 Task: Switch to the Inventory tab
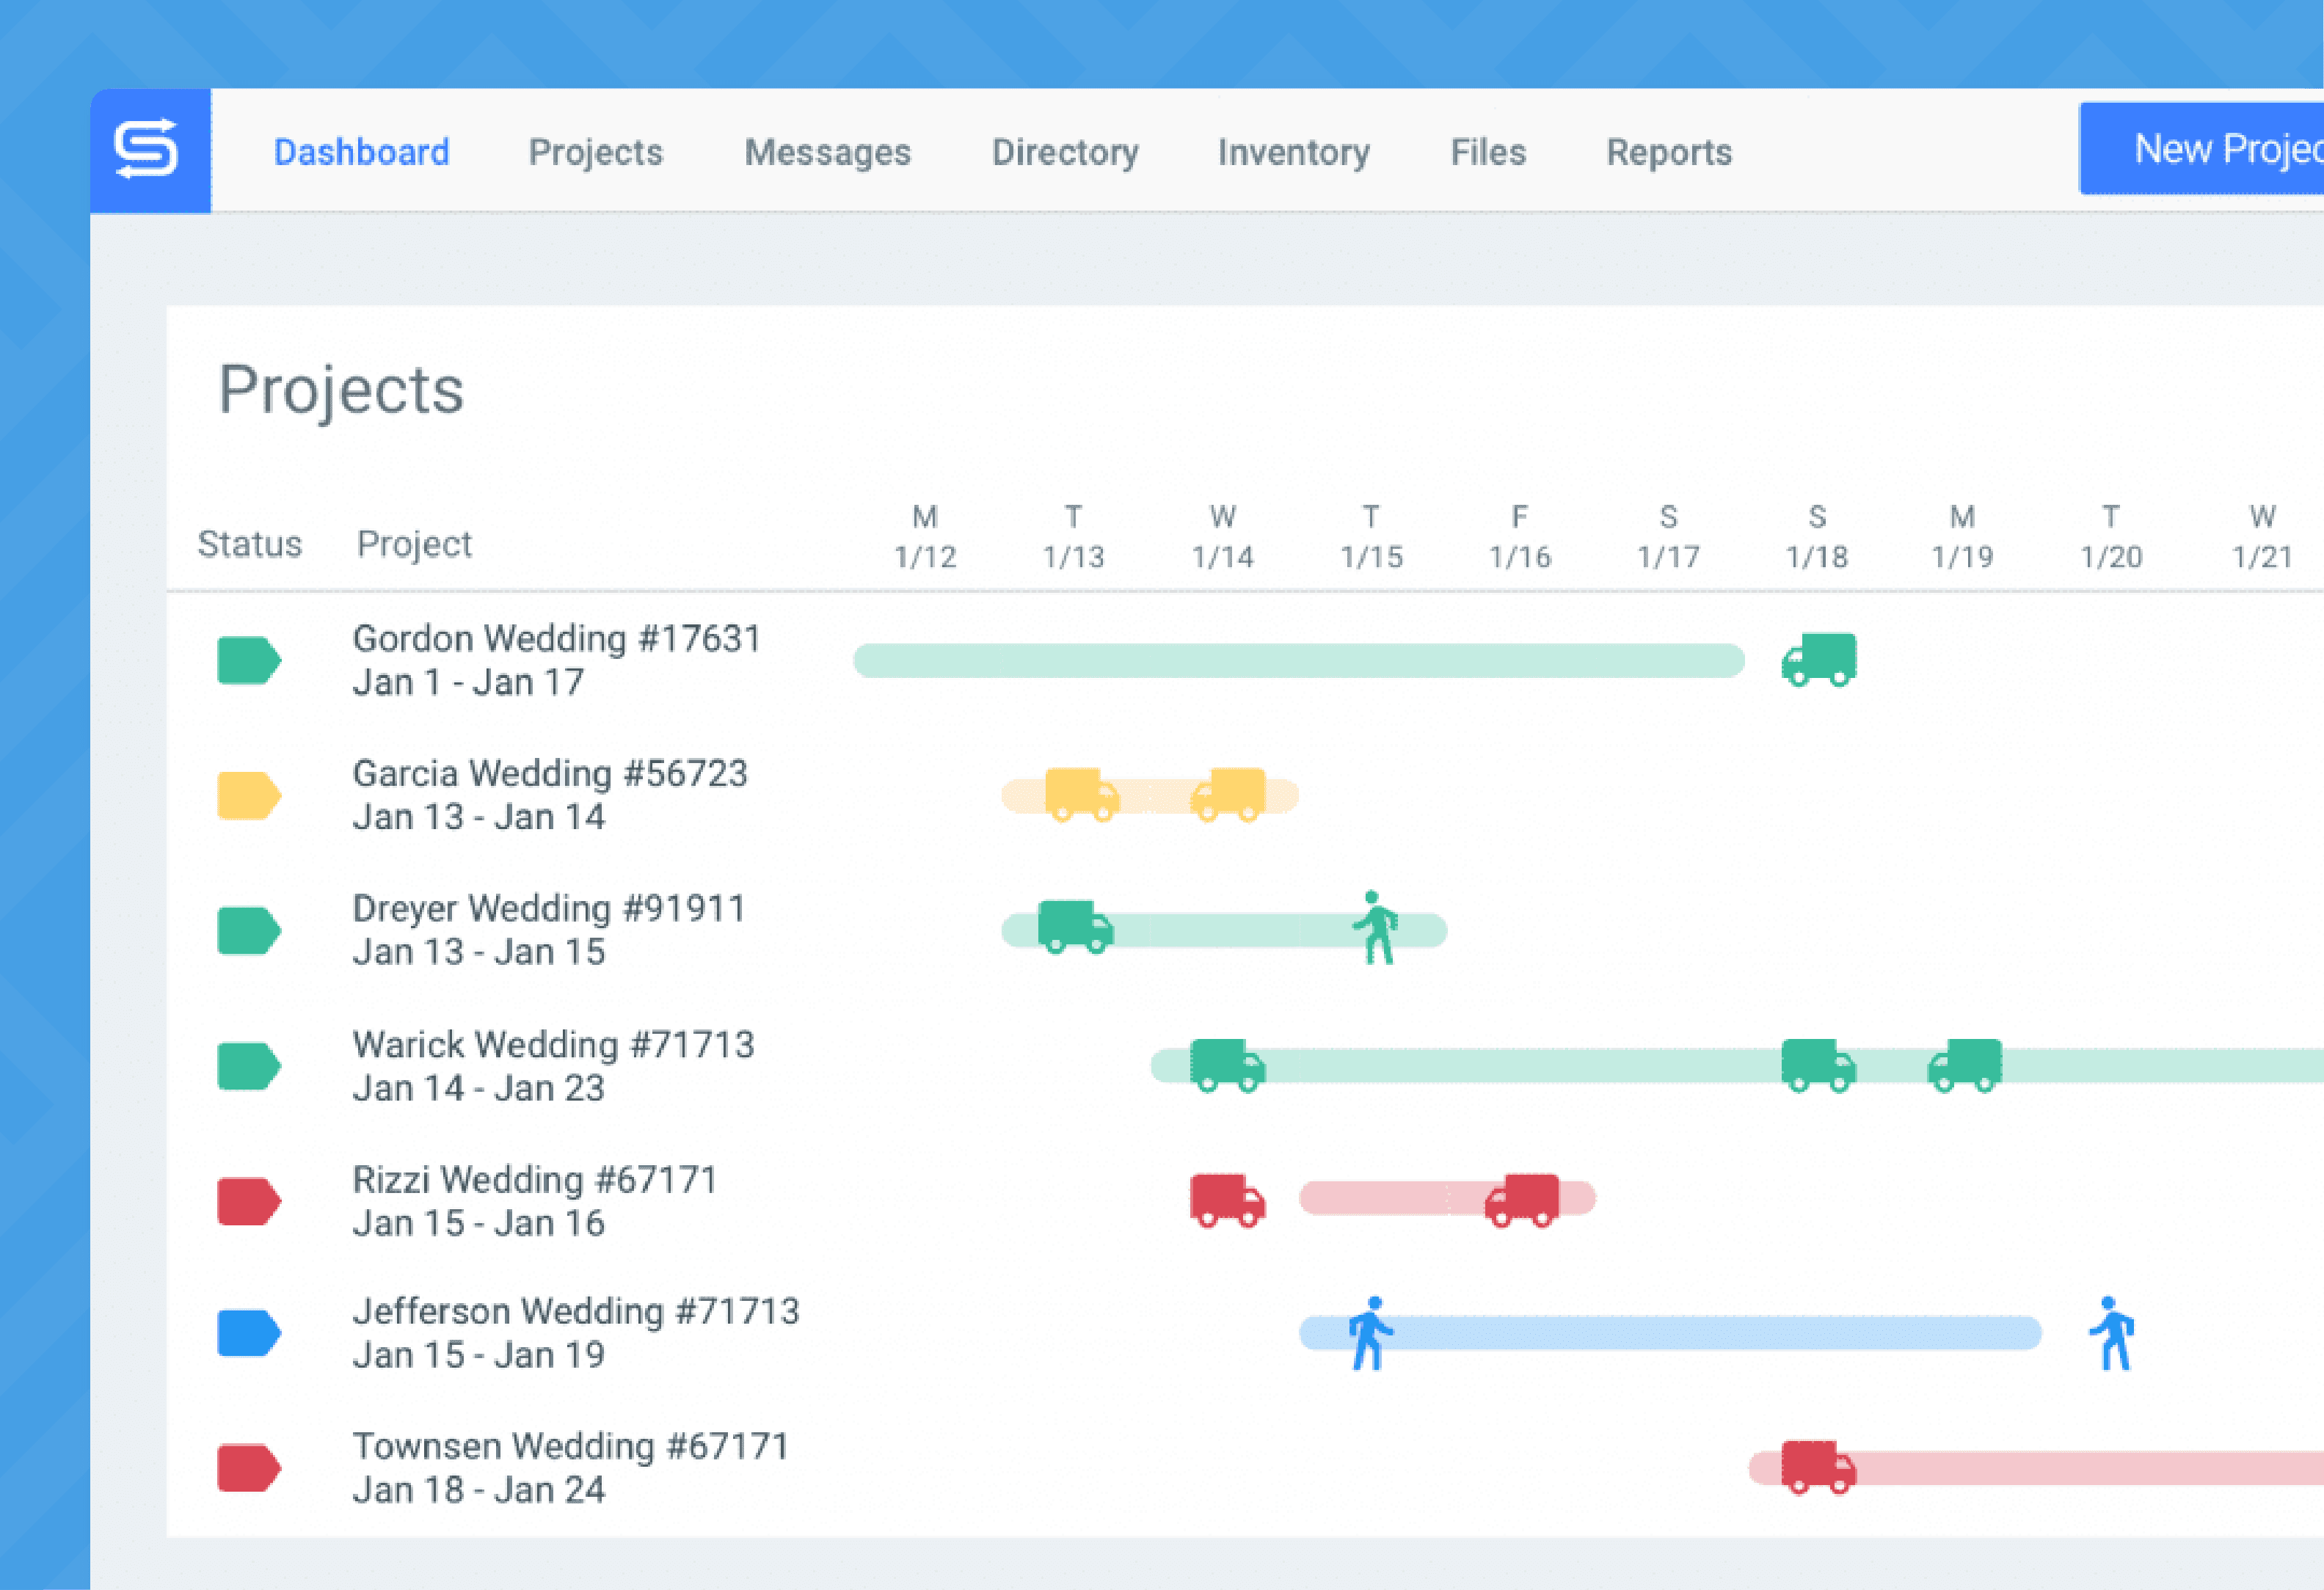pos(1294,152)
